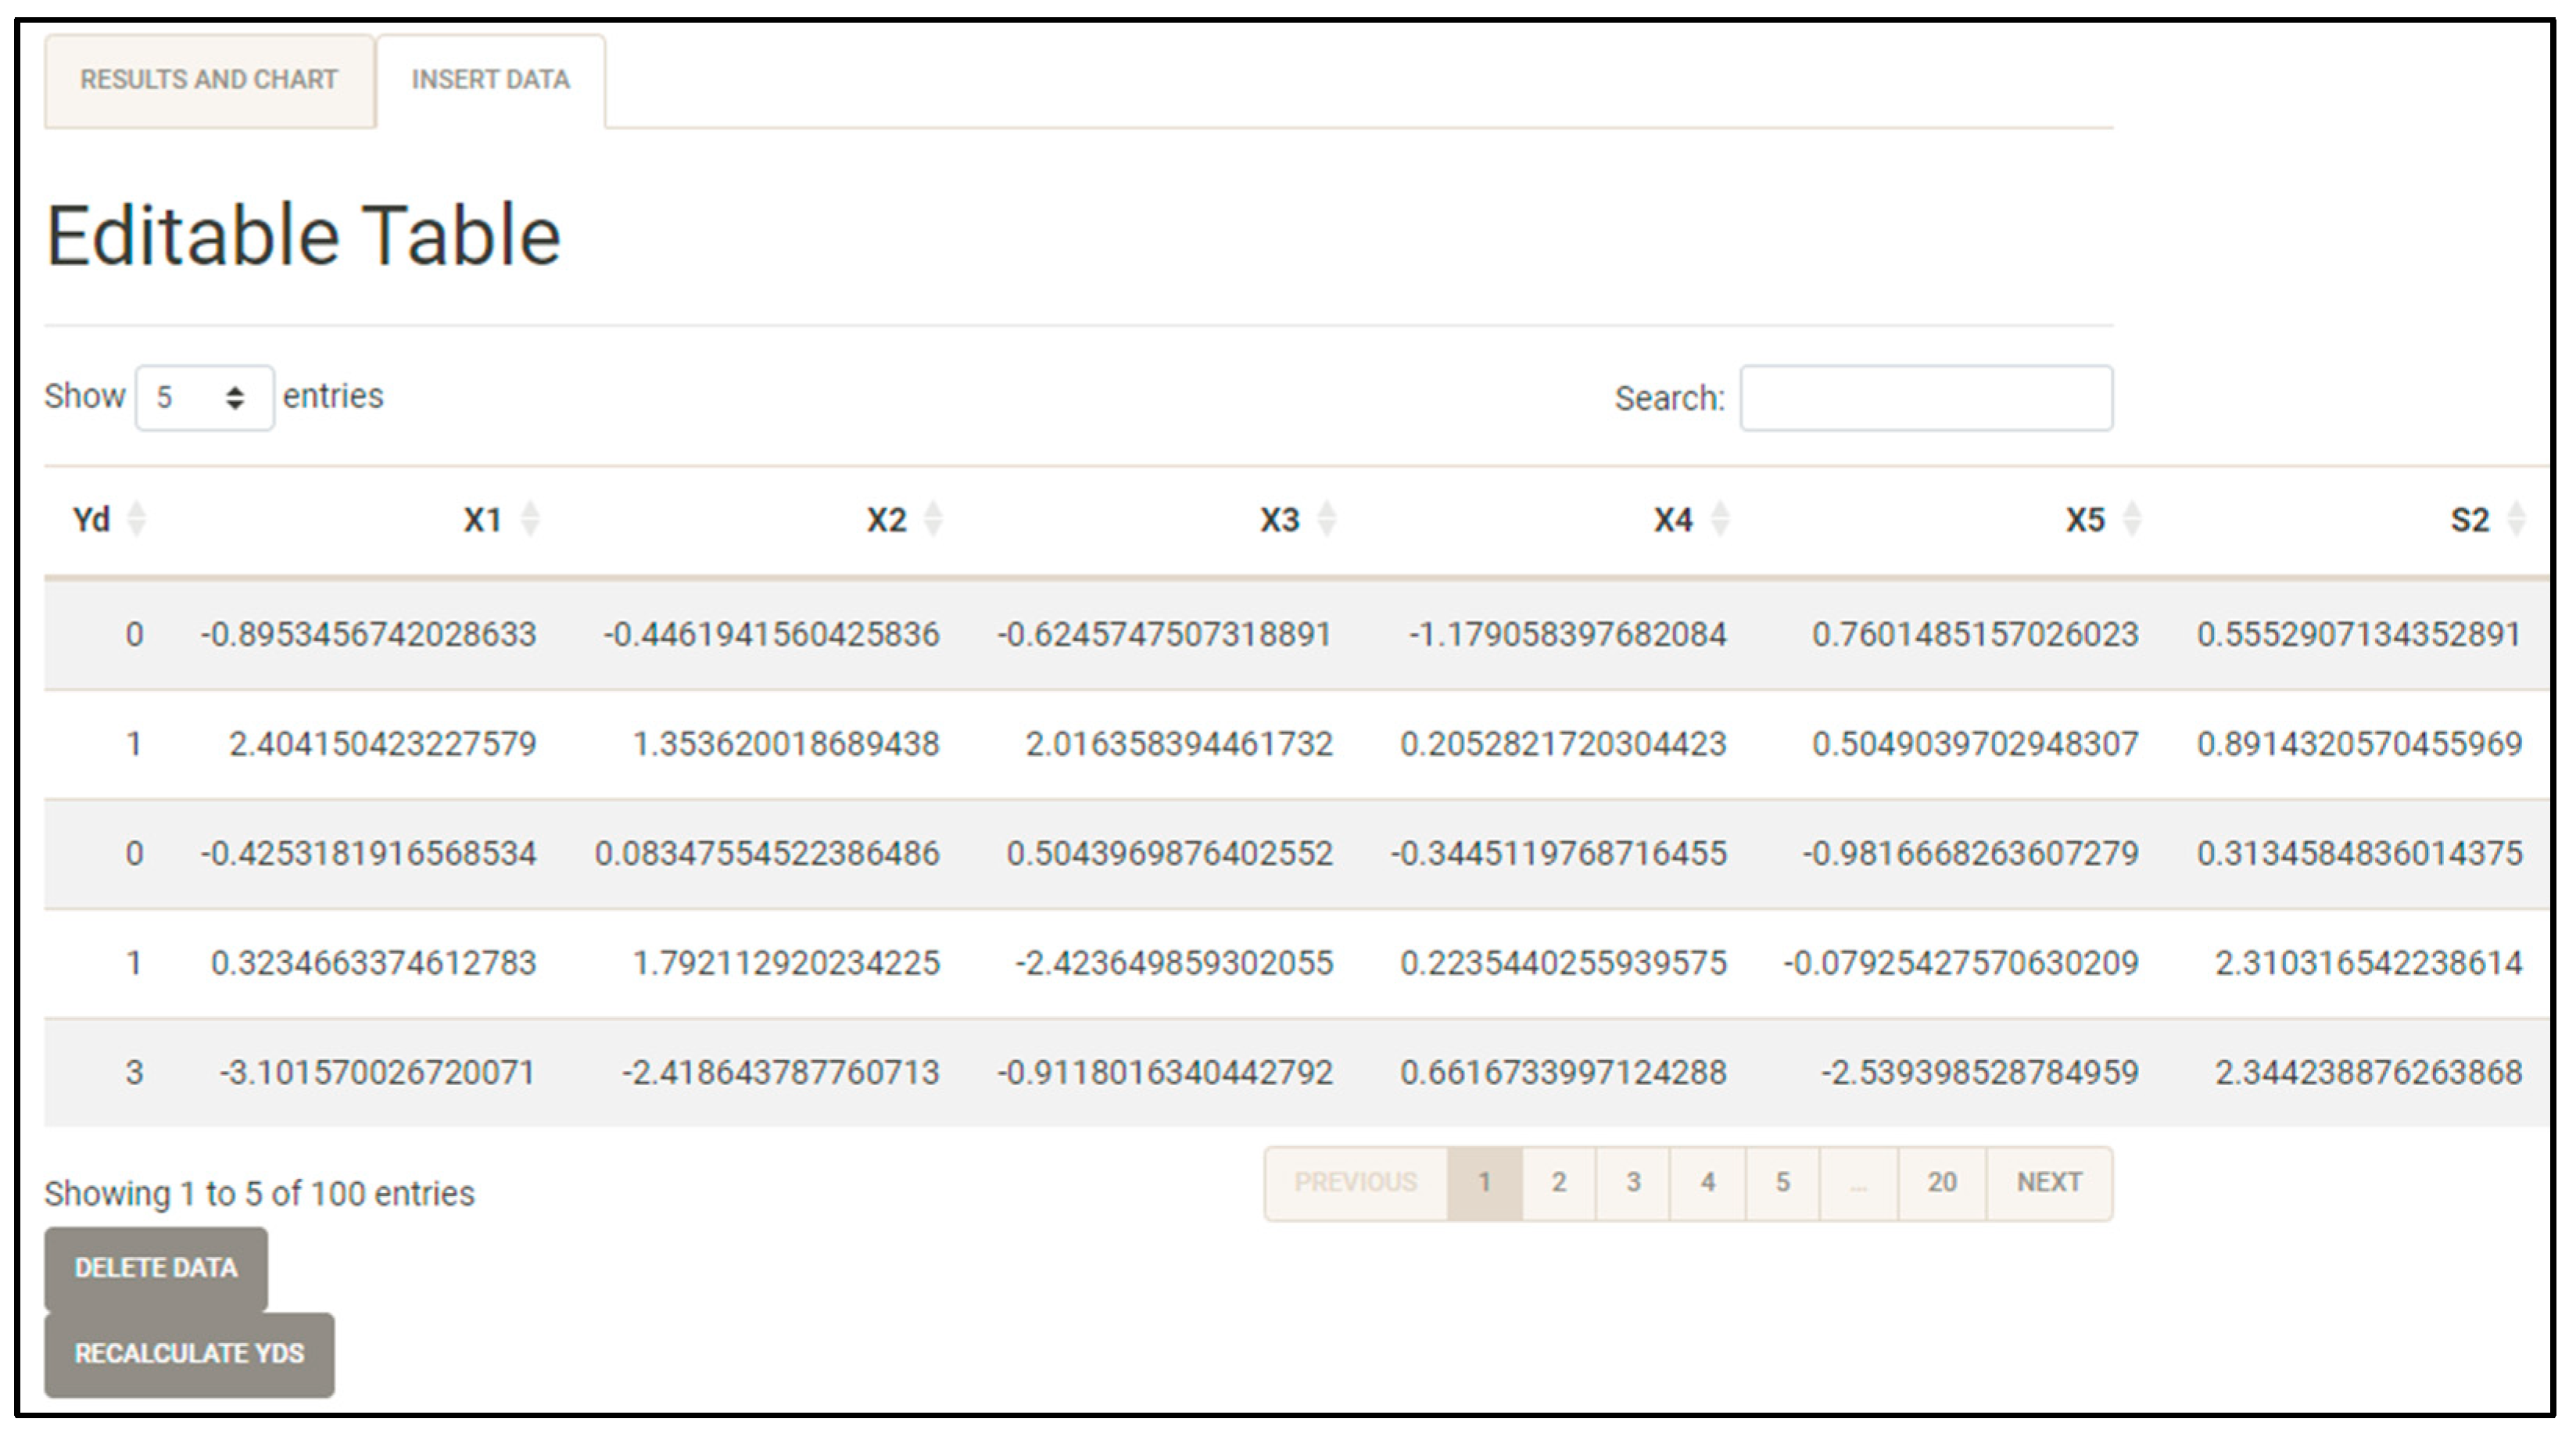Sort by X2 using its arrows

point(933,519)
